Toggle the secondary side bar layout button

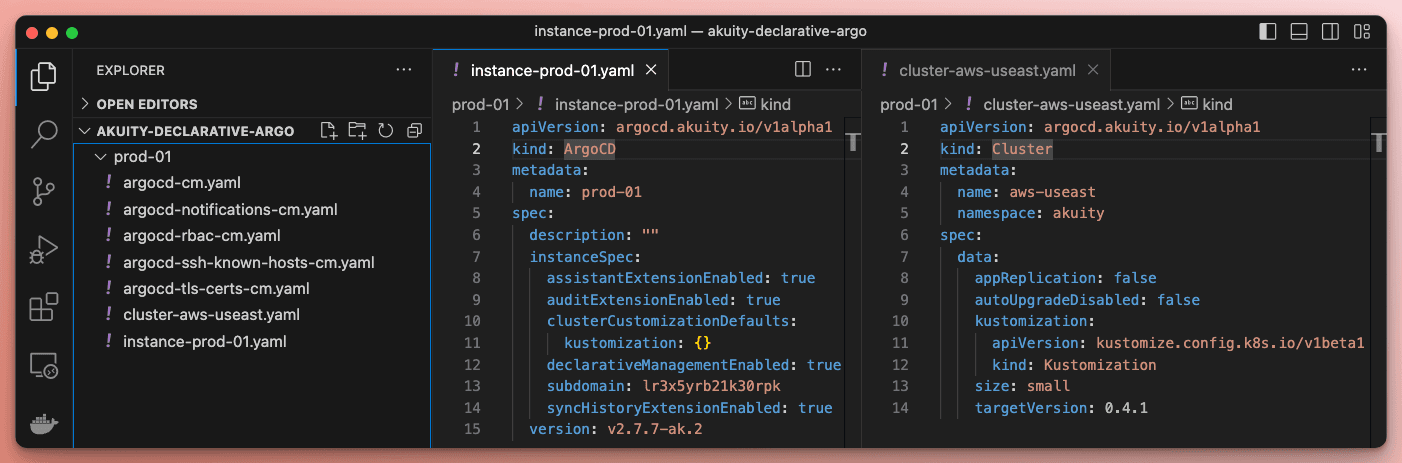pyautogui.click(x=1329, y=31)
